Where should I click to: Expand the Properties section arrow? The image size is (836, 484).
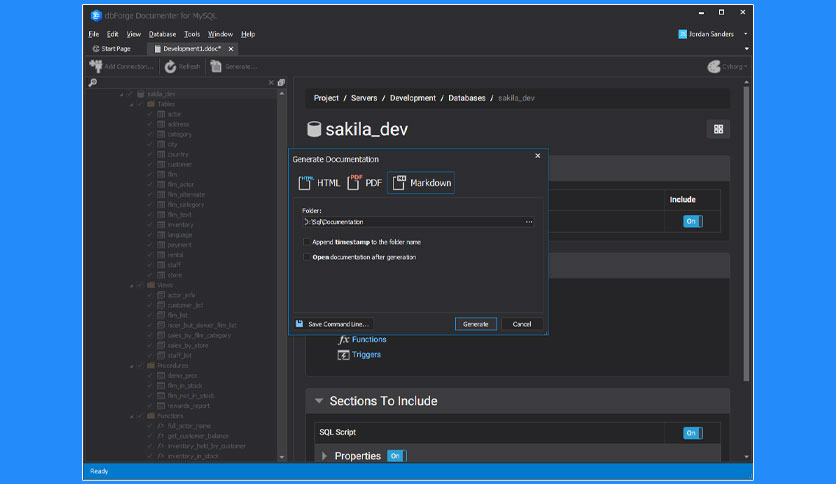(324, 456)
